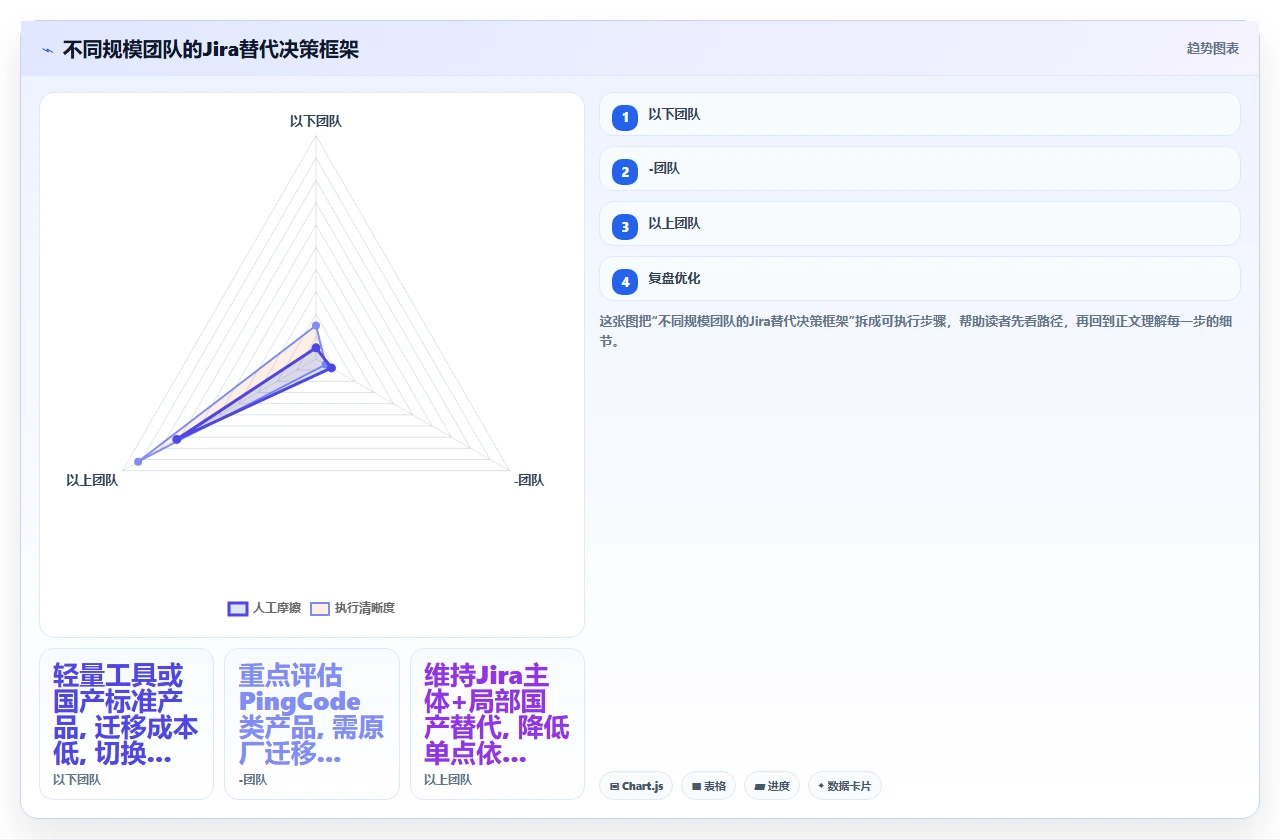Click the title 不同规模团队的Jira替代决策框架

click(211, 49)
